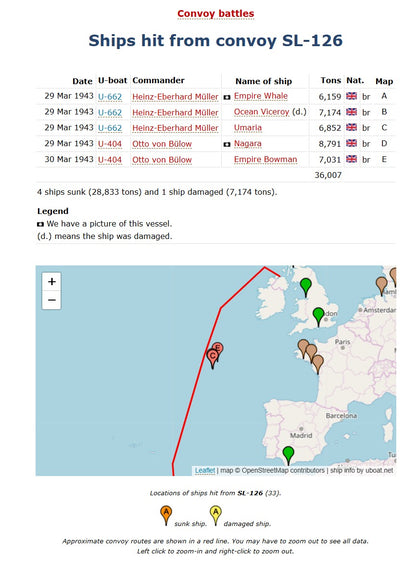The height and width of the screenshot is (577, 416).
Task: Open the Convoy battles link
Action: point(216,14)
